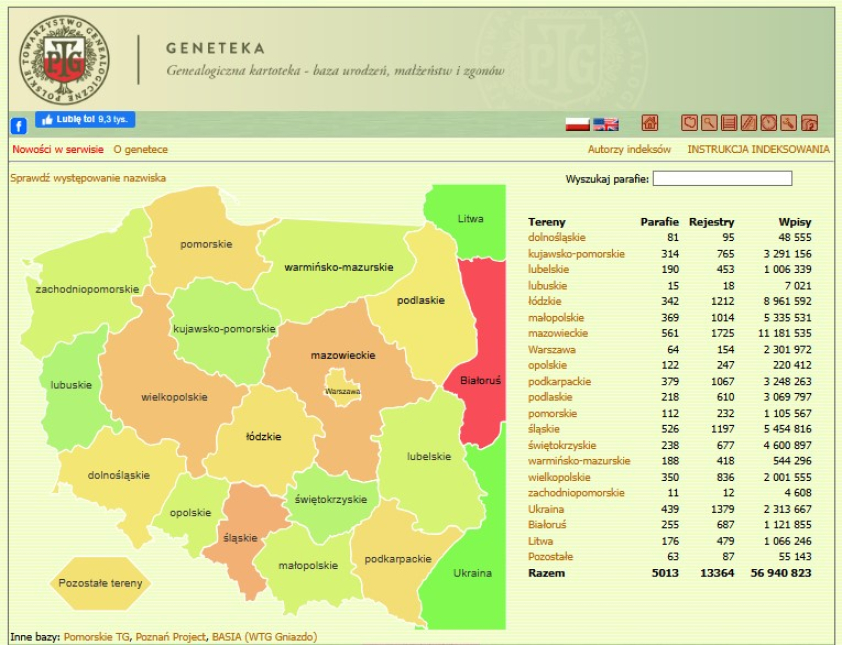The height and width of the screenshot is (645, 842).
Task: Select Litwa area on the map
Action: [x=470, y=219]
